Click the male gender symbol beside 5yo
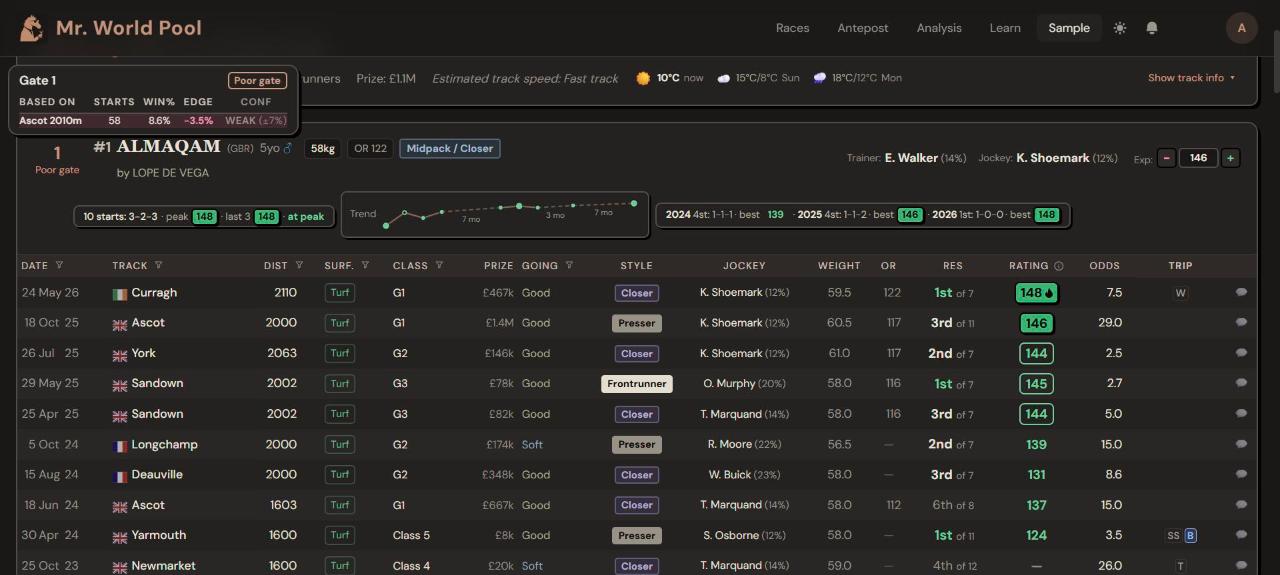The image size is (1280, 575). [288, 148]
